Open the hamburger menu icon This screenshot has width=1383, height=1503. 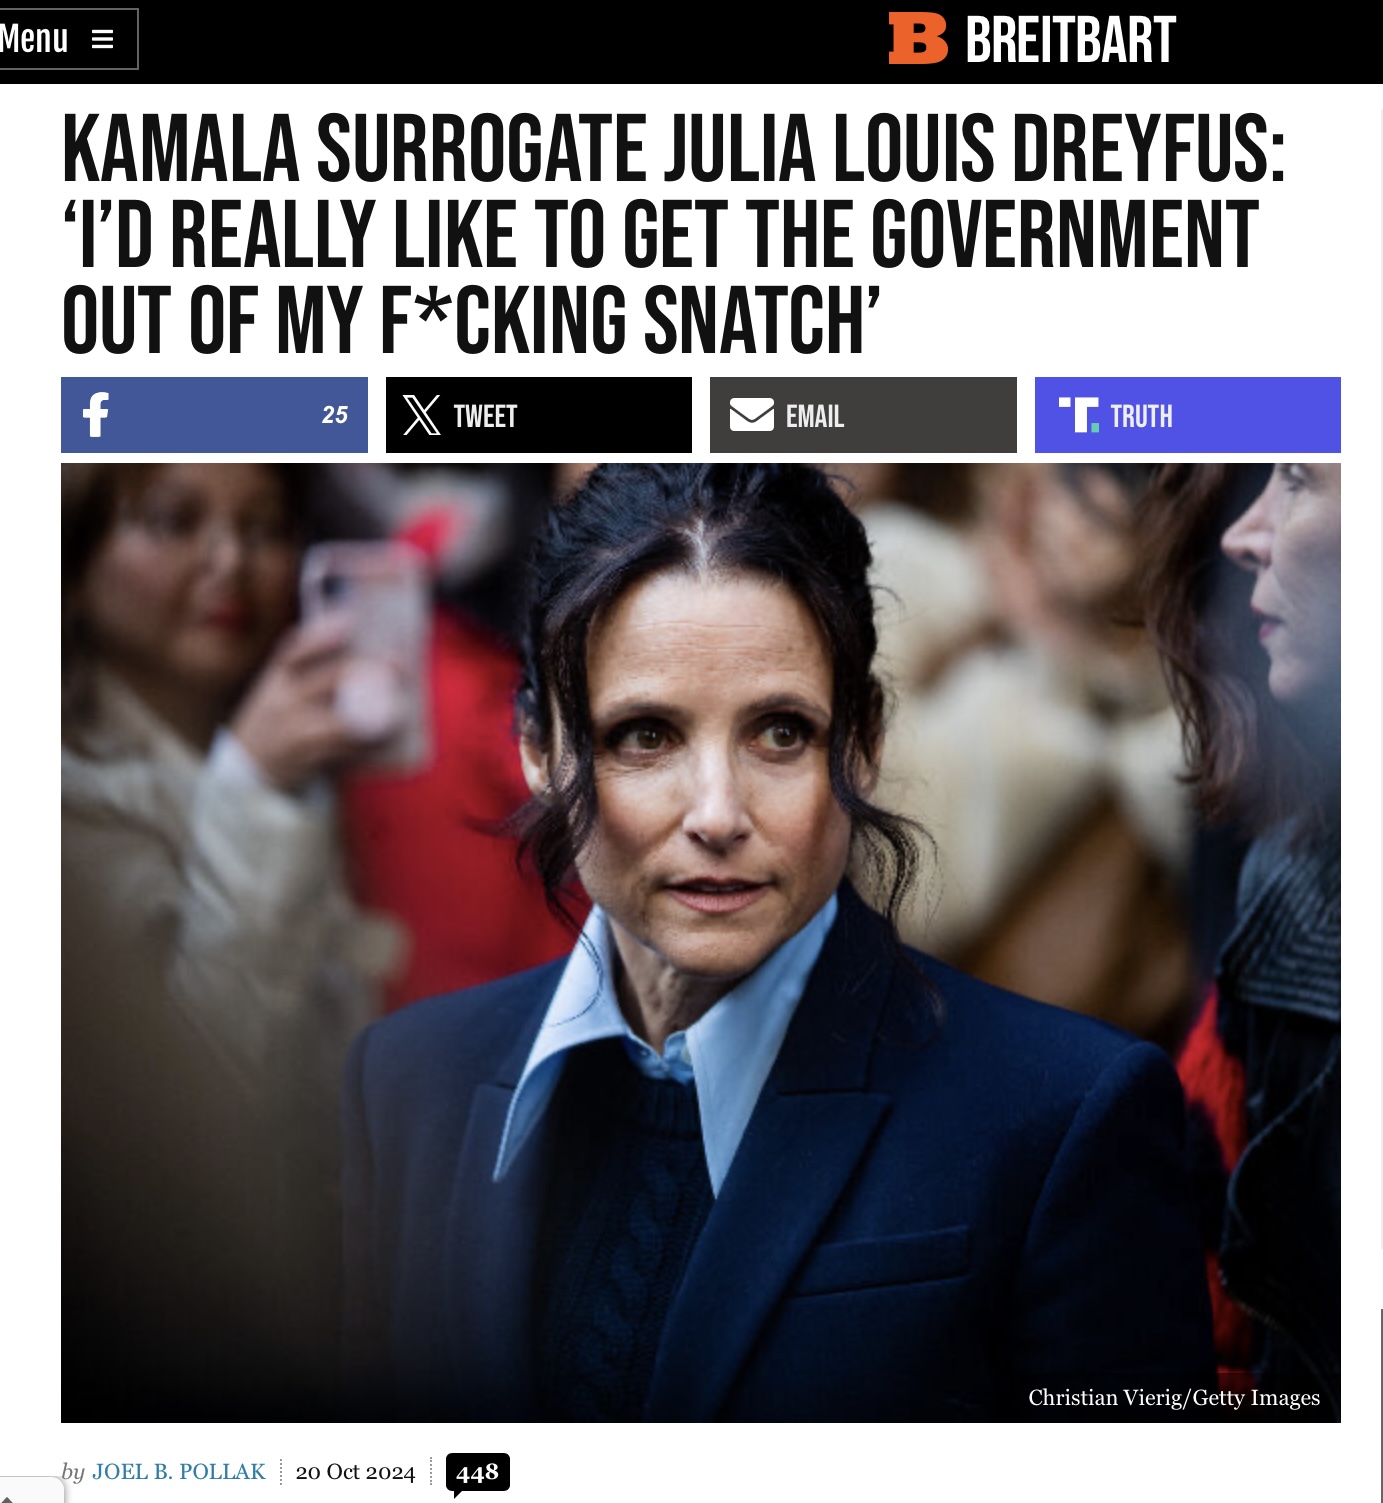(x=102, y=39)
